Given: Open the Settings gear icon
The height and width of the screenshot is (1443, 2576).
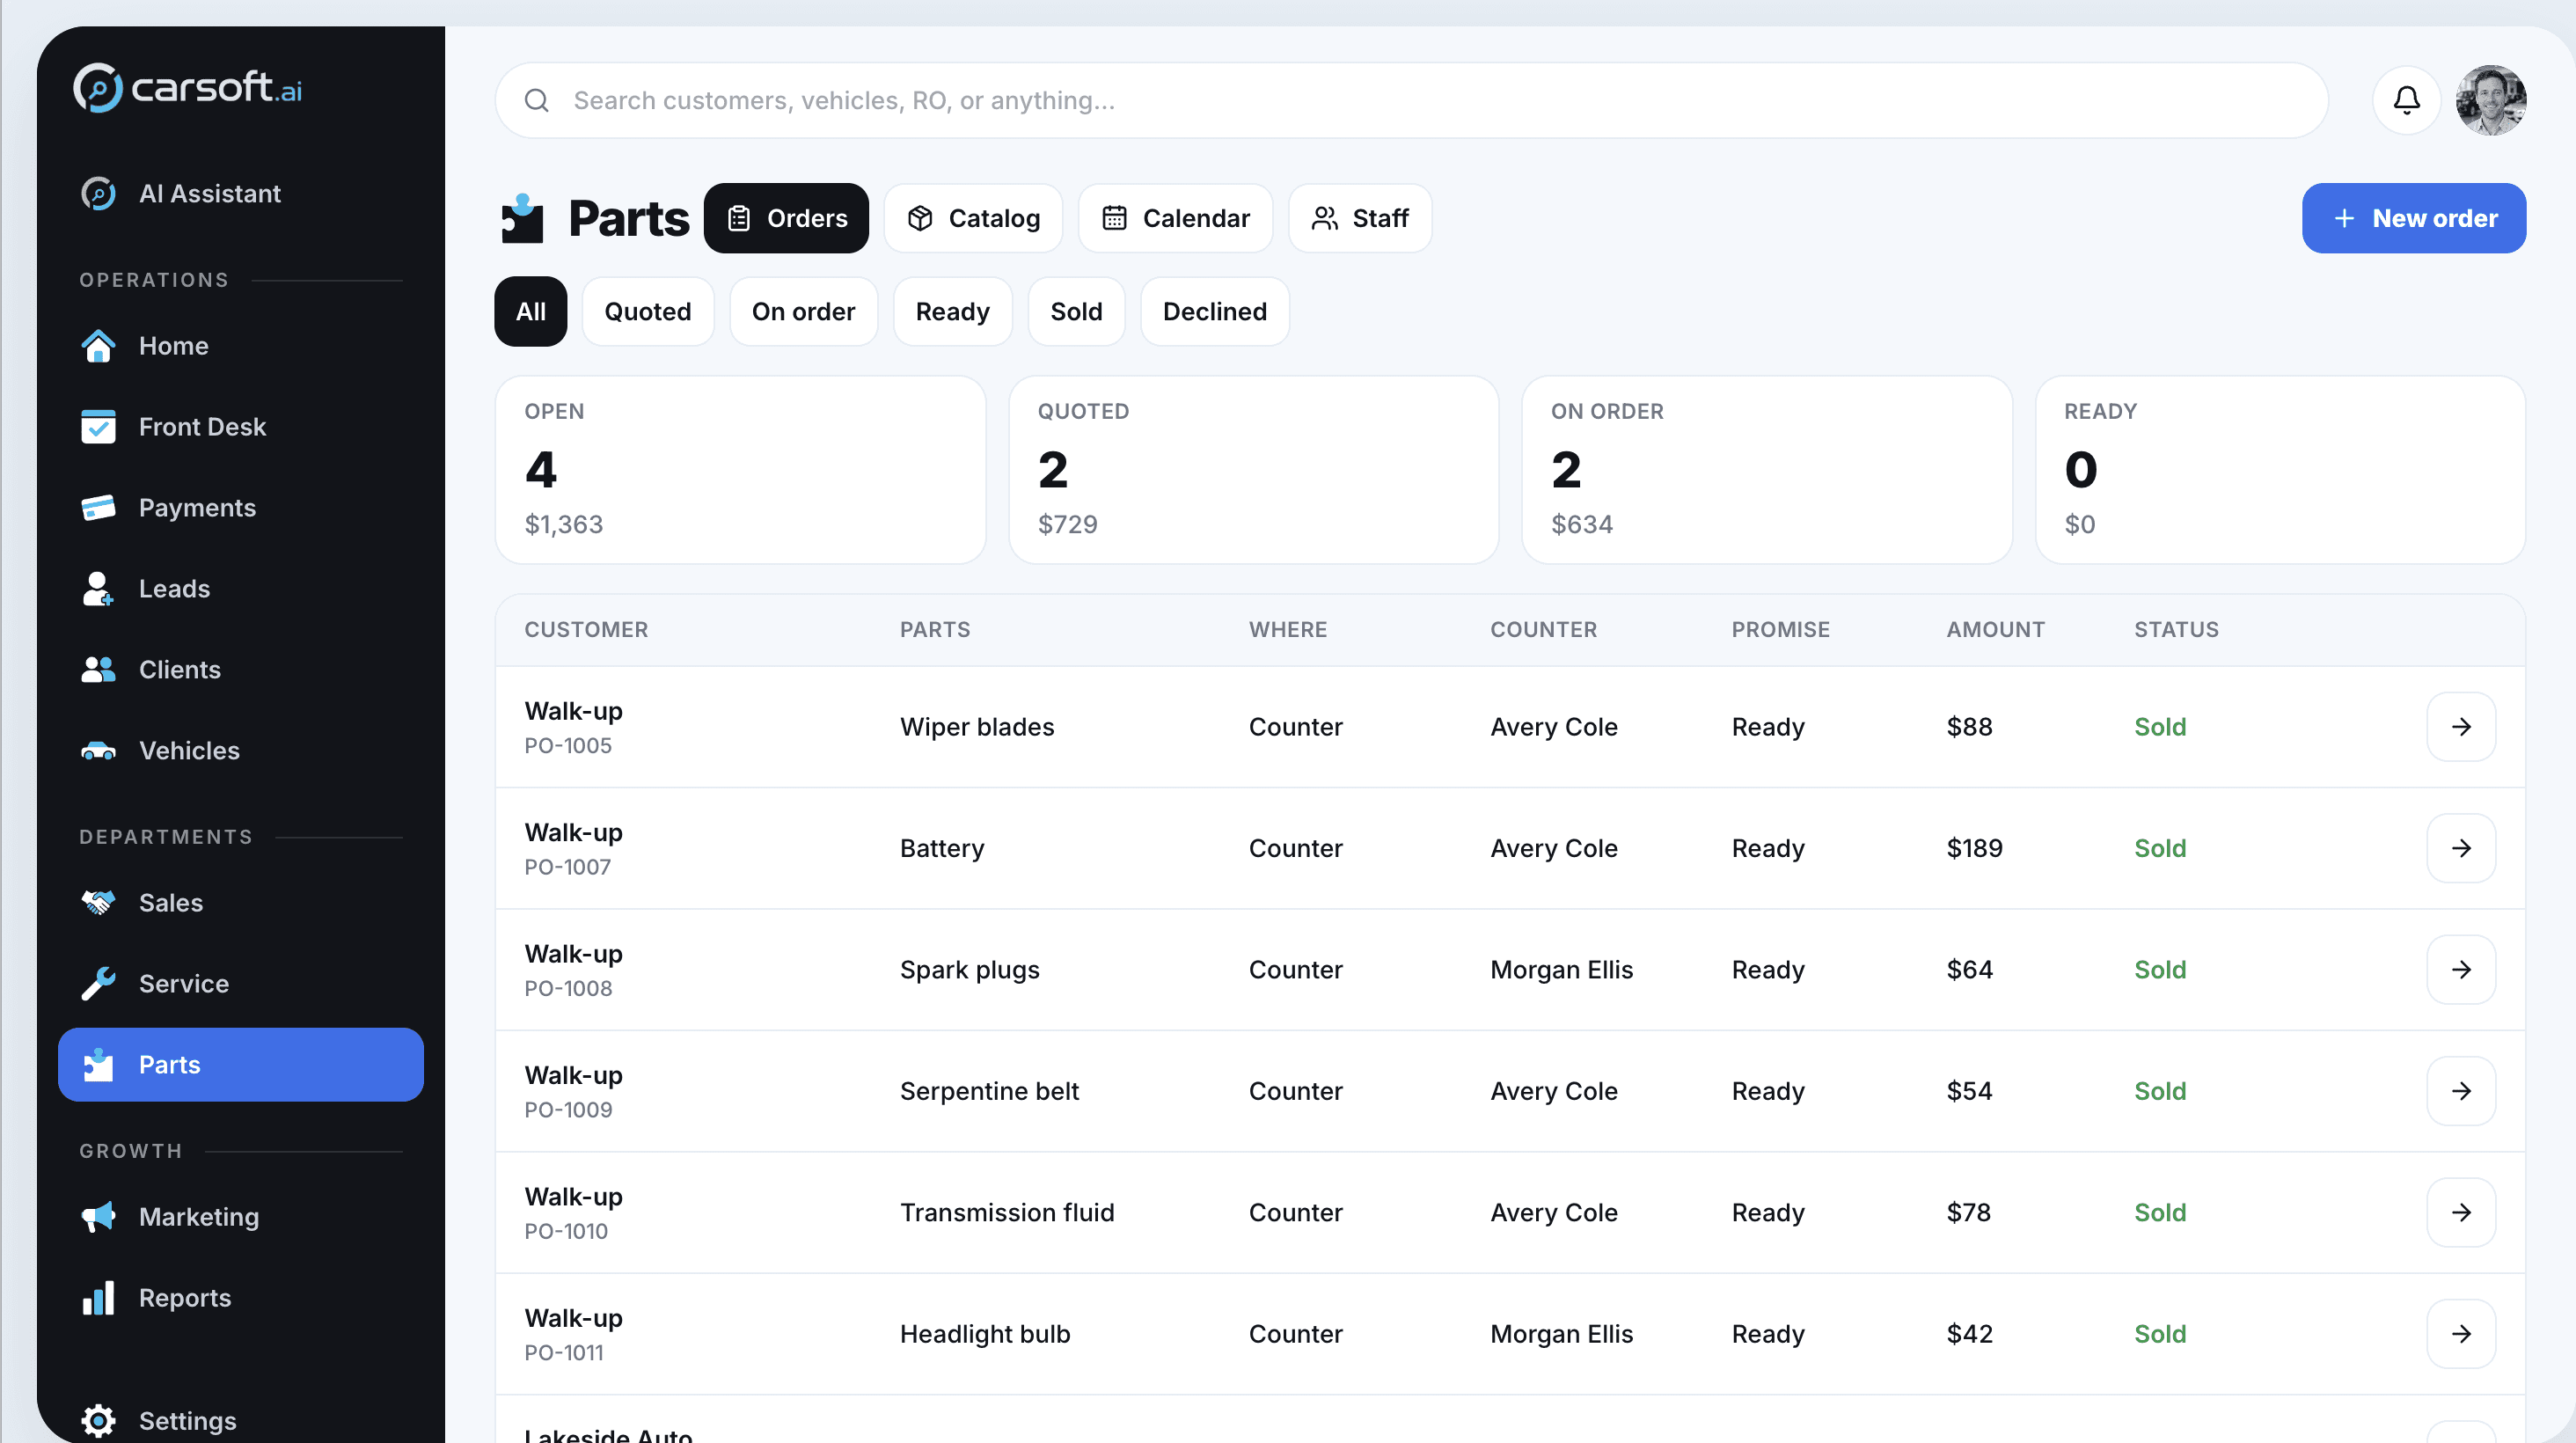Looking at the screenshot, I should (x=98, y=1421).
